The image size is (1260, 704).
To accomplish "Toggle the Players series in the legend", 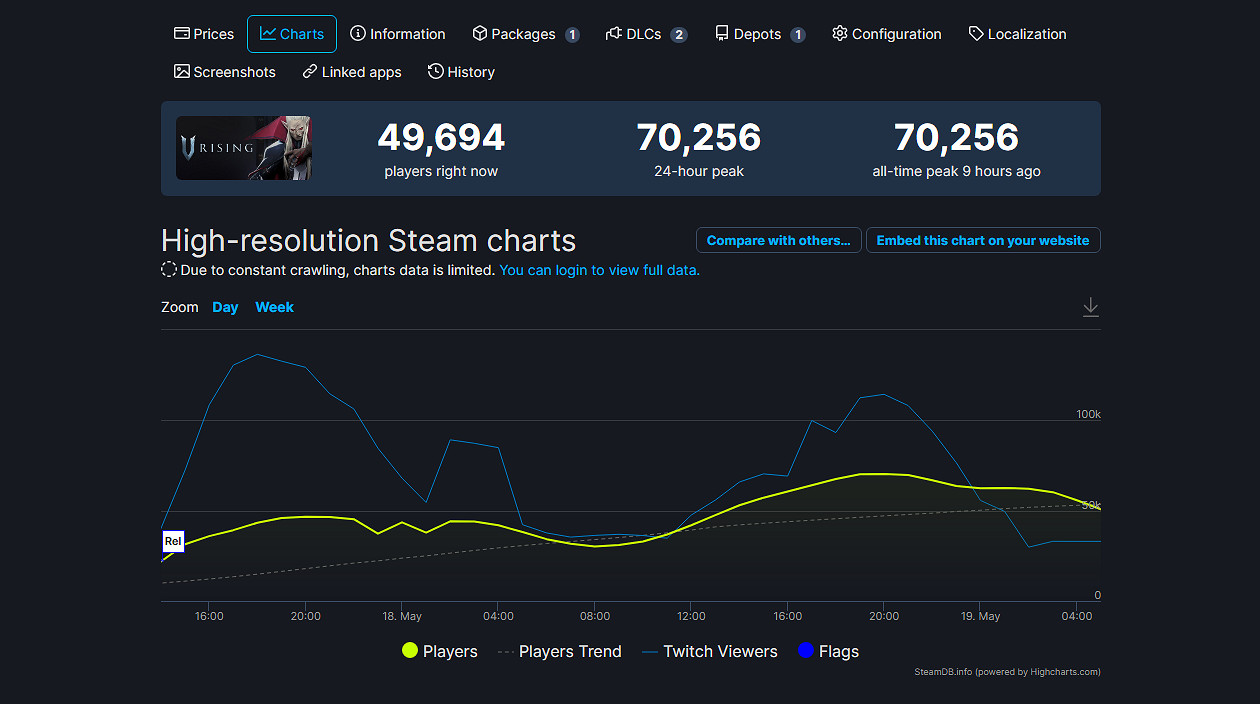I will [440, 651].
